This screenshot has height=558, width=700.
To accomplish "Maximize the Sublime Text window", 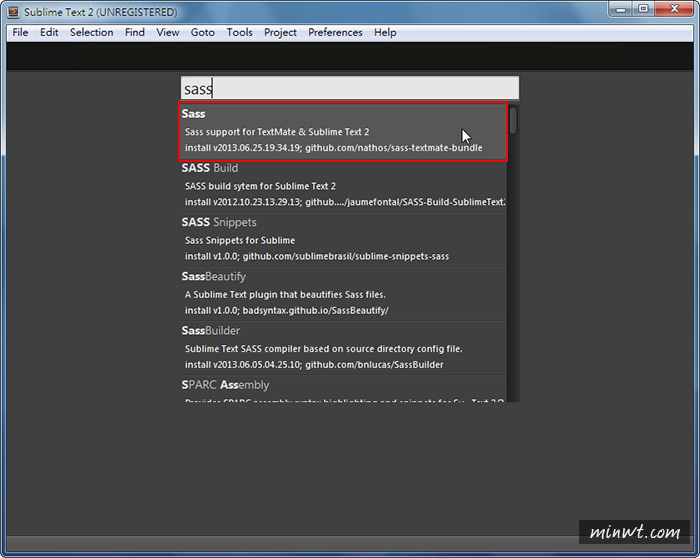I will [x=643, y=9].
